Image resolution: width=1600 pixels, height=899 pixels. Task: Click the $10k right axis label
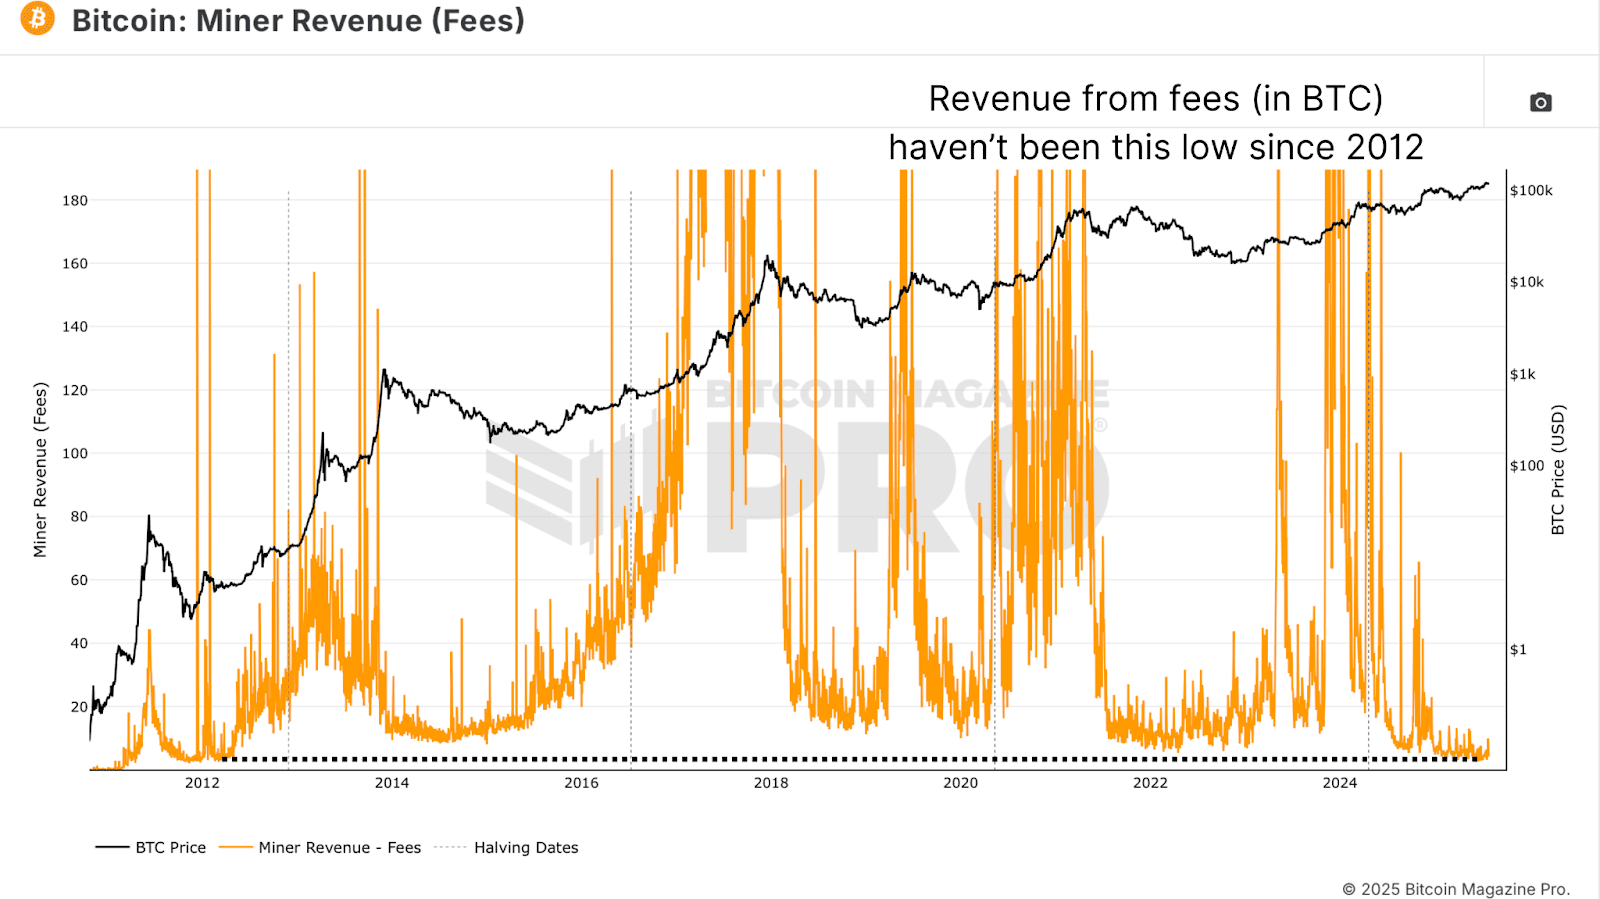click(x=1527, y=282)
